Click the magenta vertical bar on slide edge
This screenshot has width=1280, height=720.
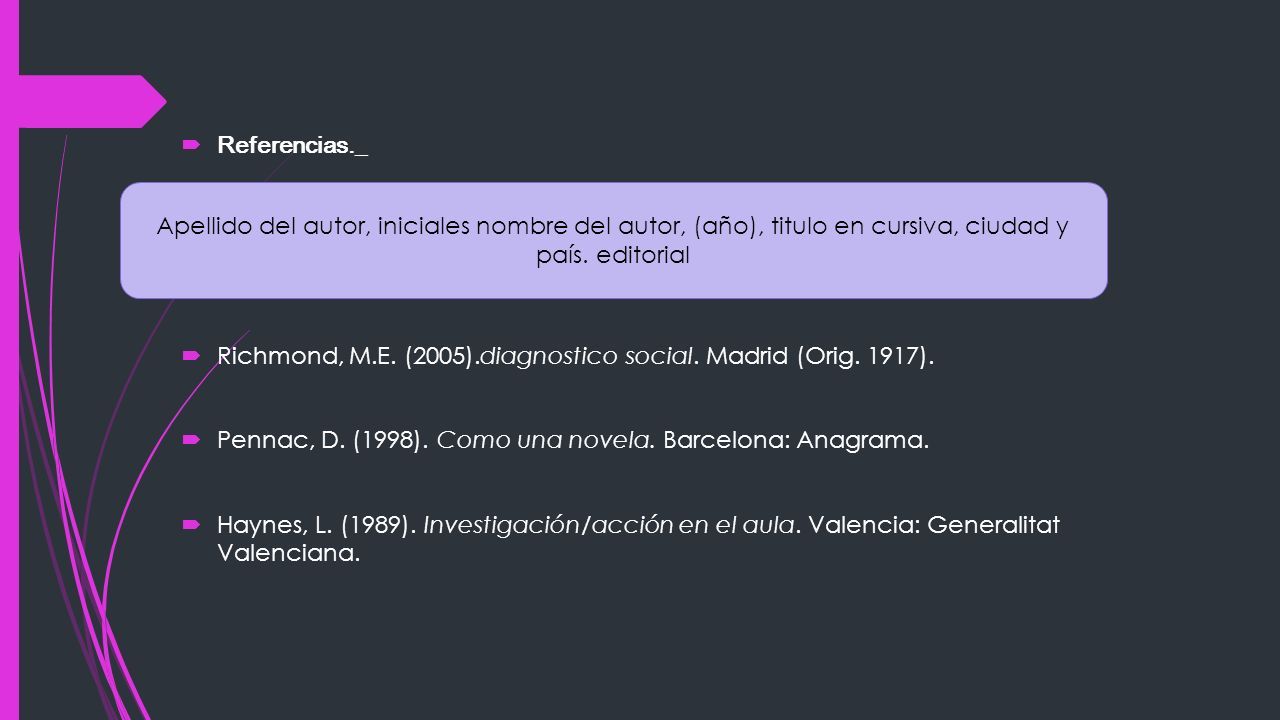9,360
